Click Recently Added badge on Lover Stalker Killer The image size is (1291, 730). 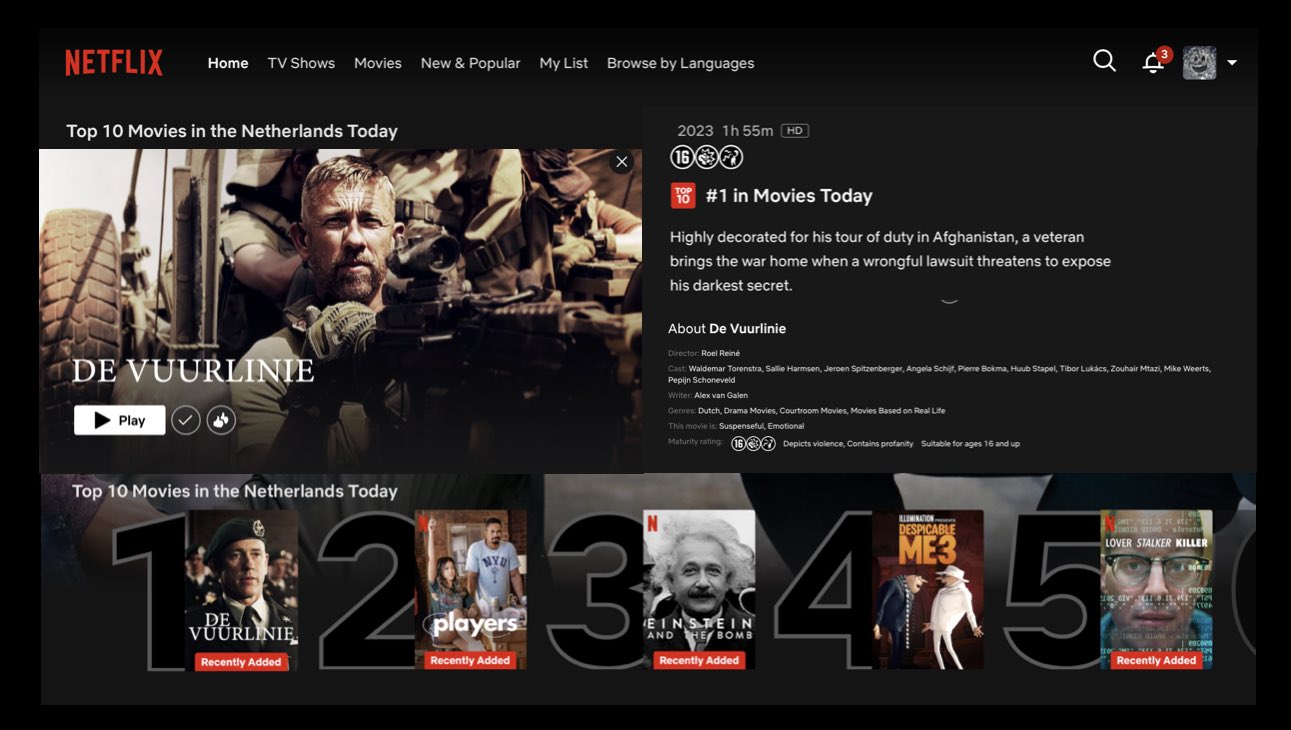click(1156, 660)
